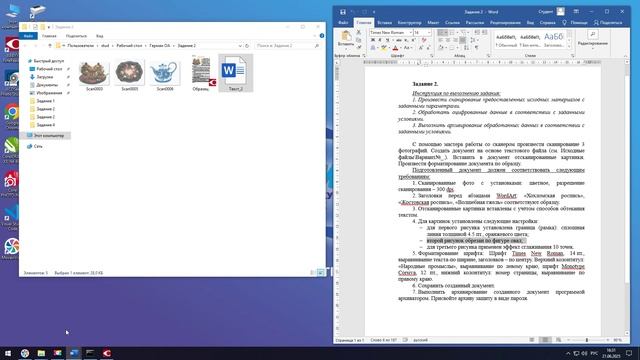
Task: Toggle bold formatting in Word
Action: (372, 40)
